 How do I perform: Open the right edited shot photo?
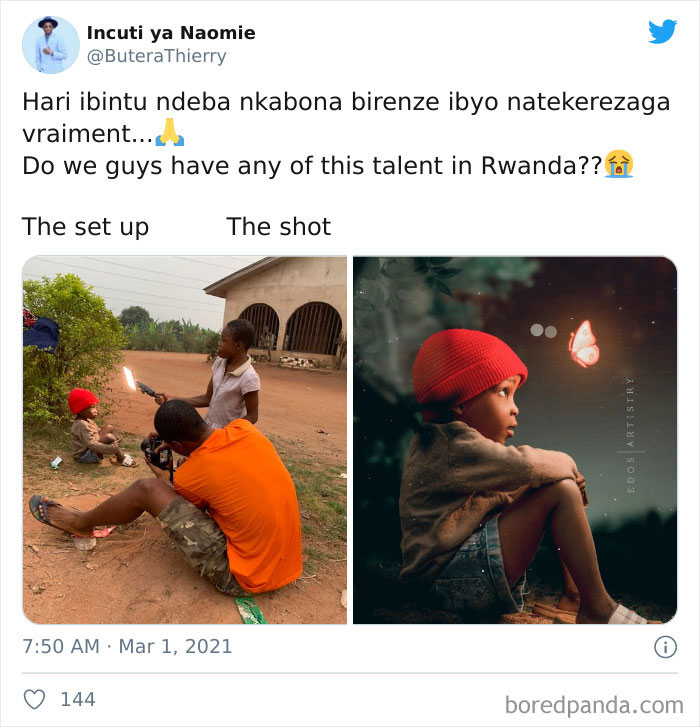click(x=515, y=440)
